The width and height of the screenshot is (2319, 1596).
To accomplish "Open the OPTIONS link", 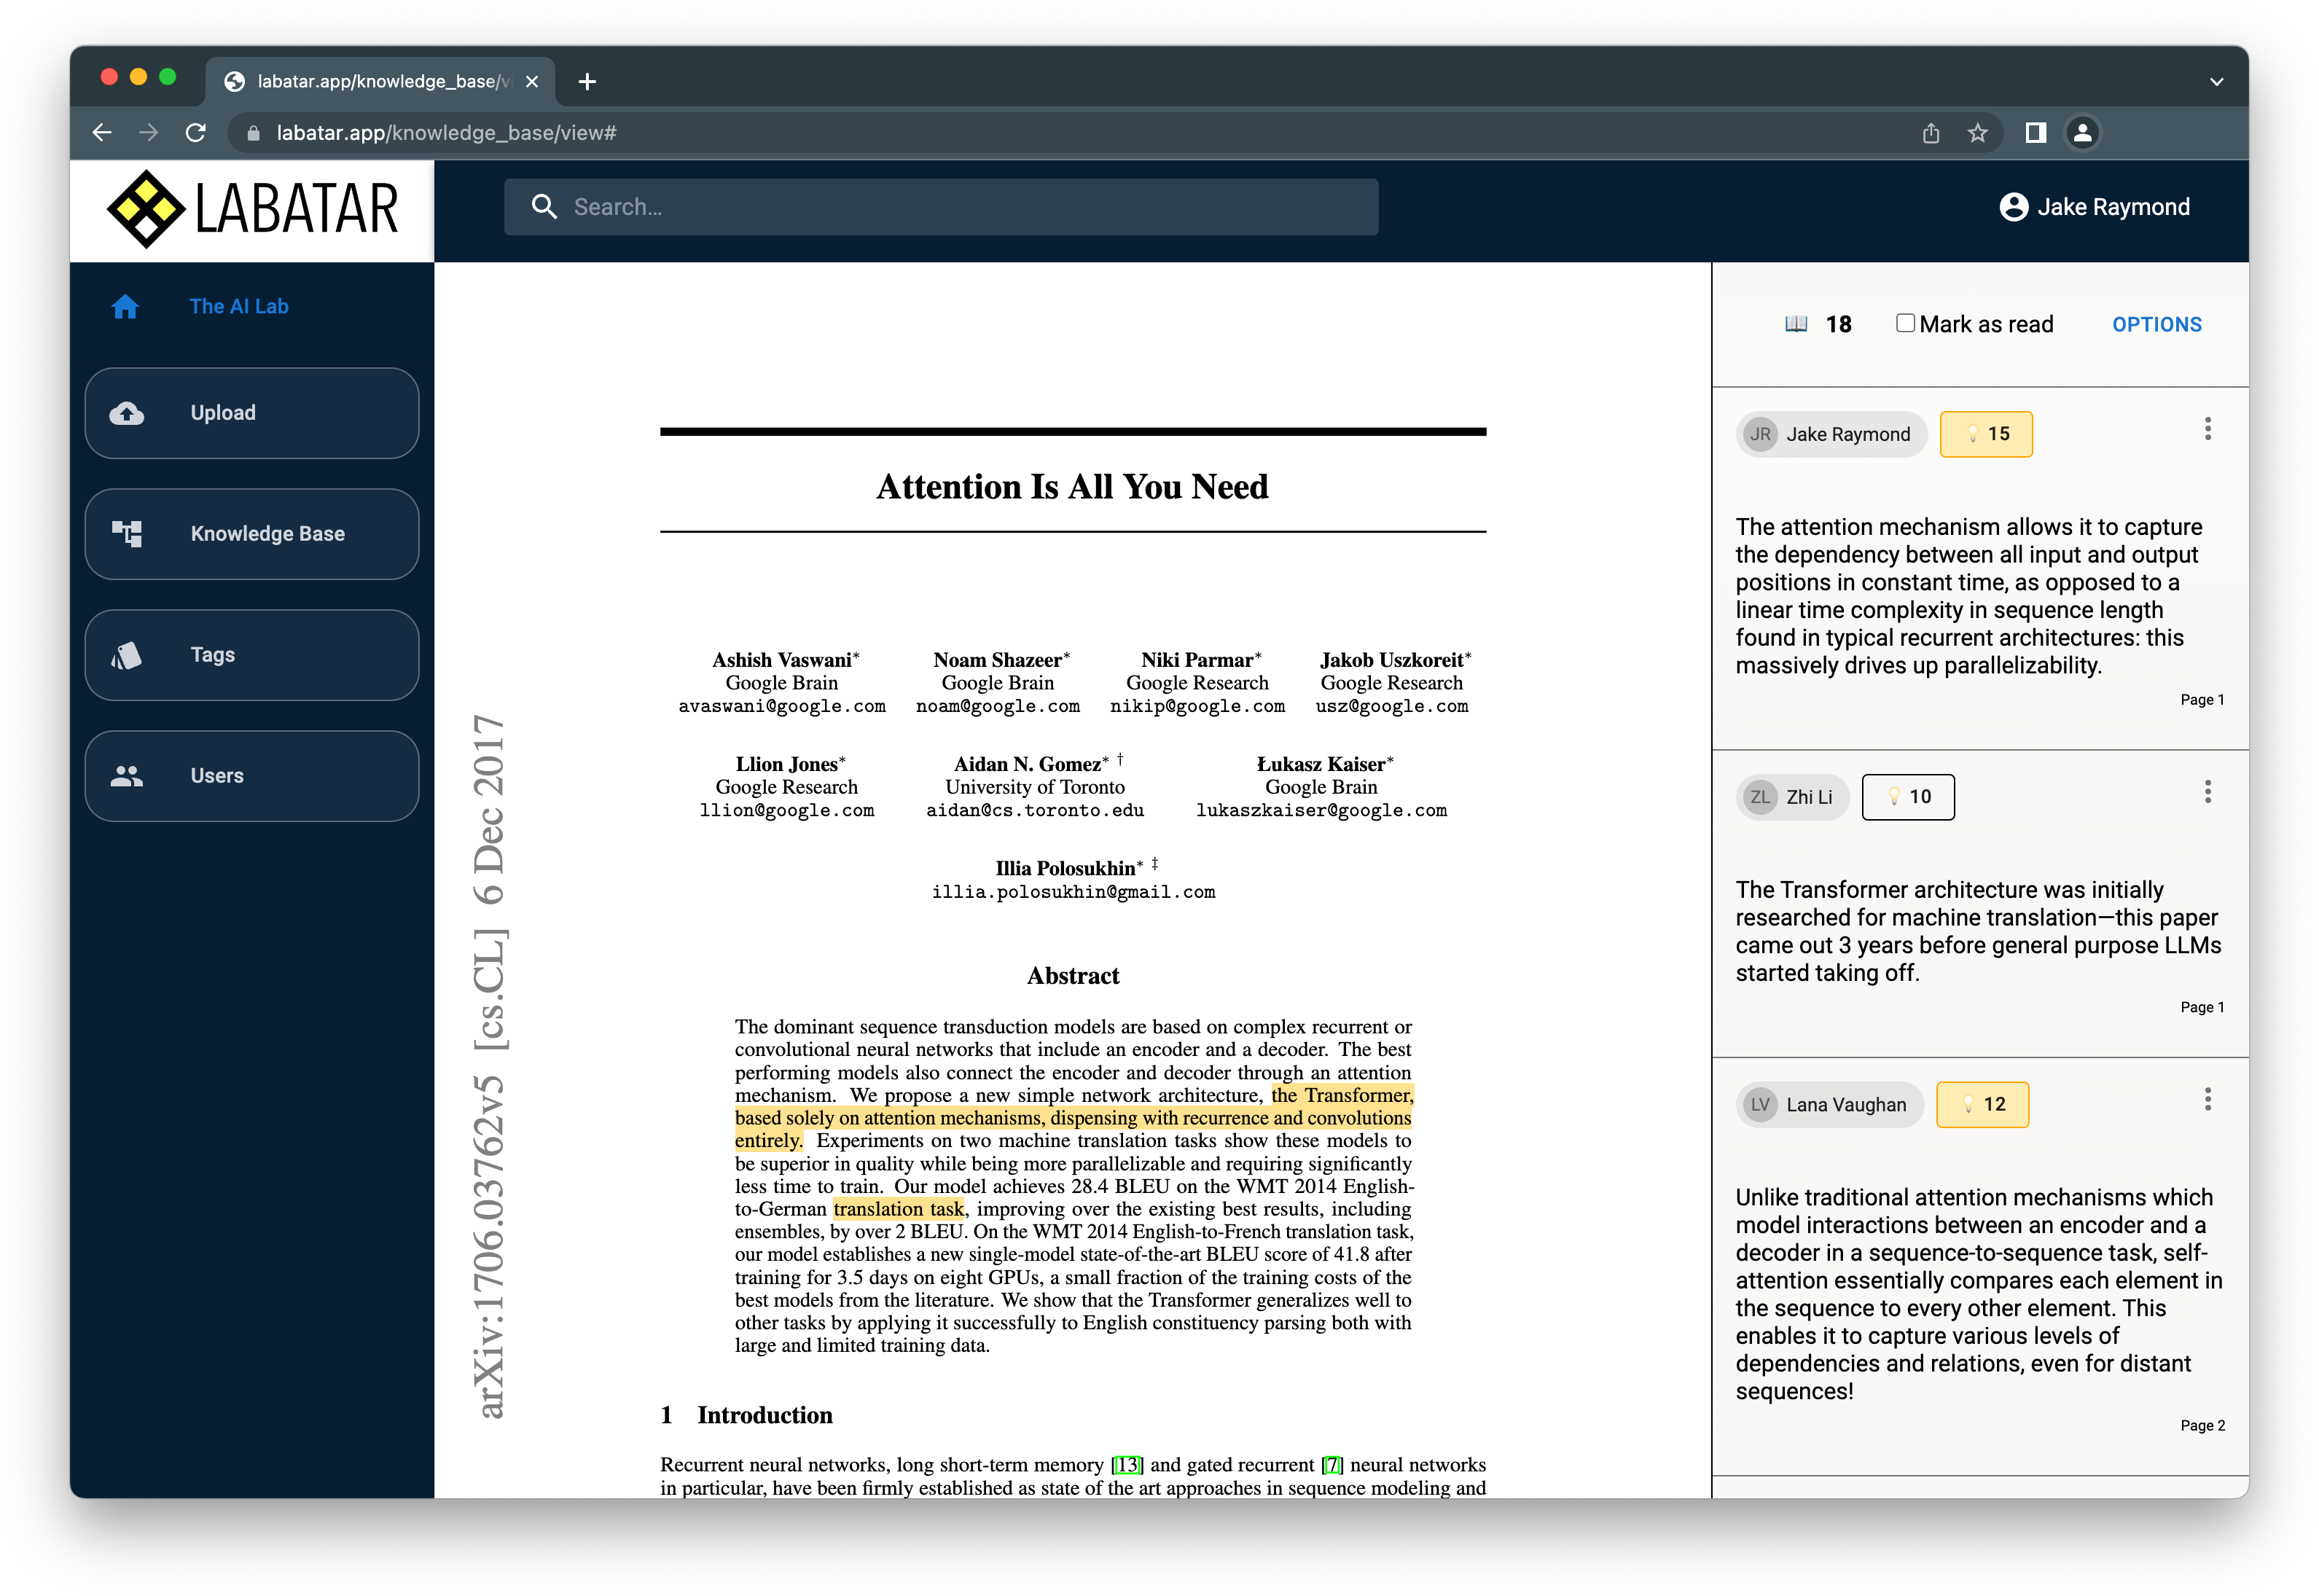I will point(2156,324).
